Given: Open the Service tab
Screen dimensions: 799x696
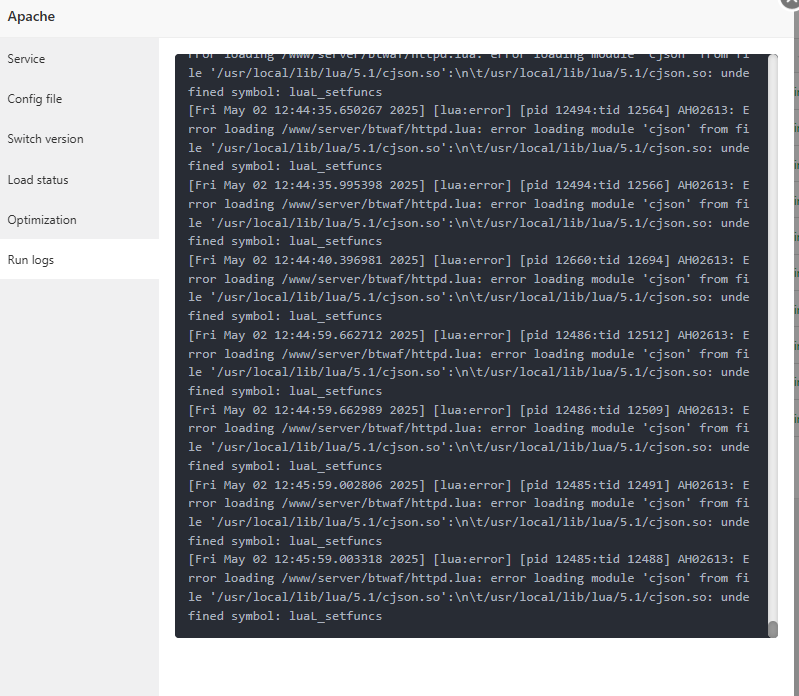Looking at the screenshot, I should (79, 59).
